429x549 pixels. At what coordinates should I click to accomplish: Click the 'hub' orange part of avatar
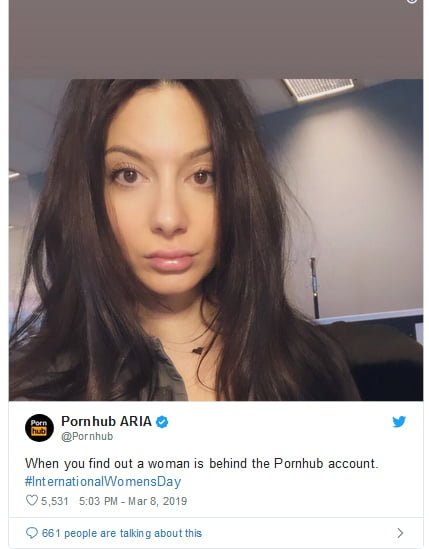pyautogui.click(x=39, y=431)
